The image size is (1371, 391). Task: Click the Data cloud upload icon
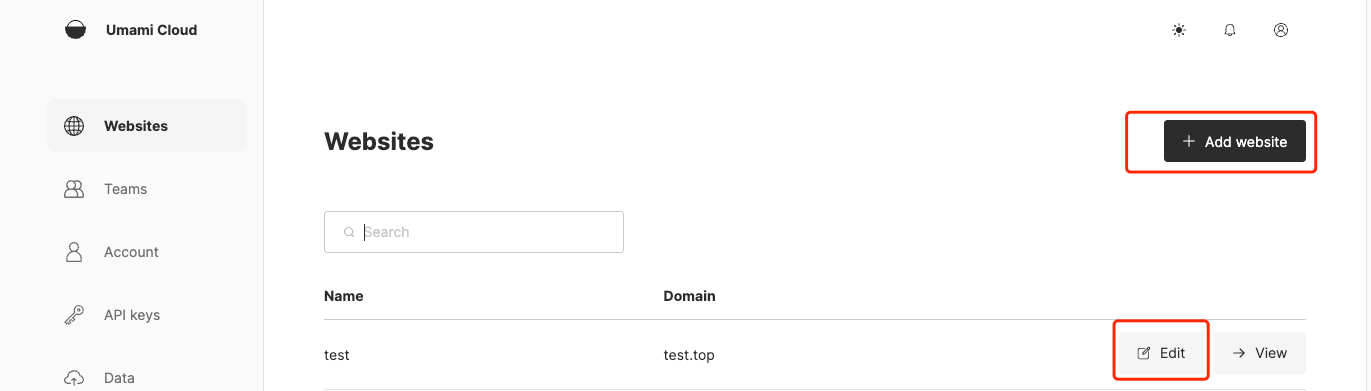tap(74, 378)
